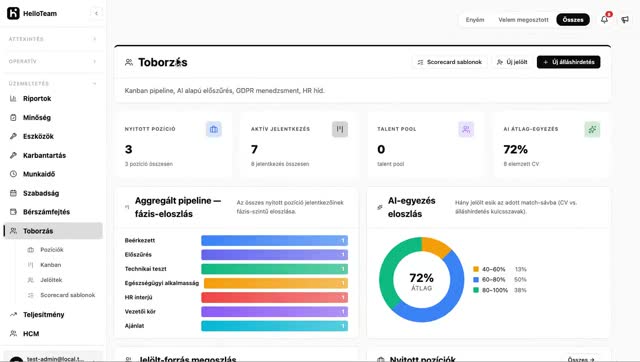This screenshot has width=640, height=362.
Task: Open the Pozíciók submenu item
Action: 61,249
